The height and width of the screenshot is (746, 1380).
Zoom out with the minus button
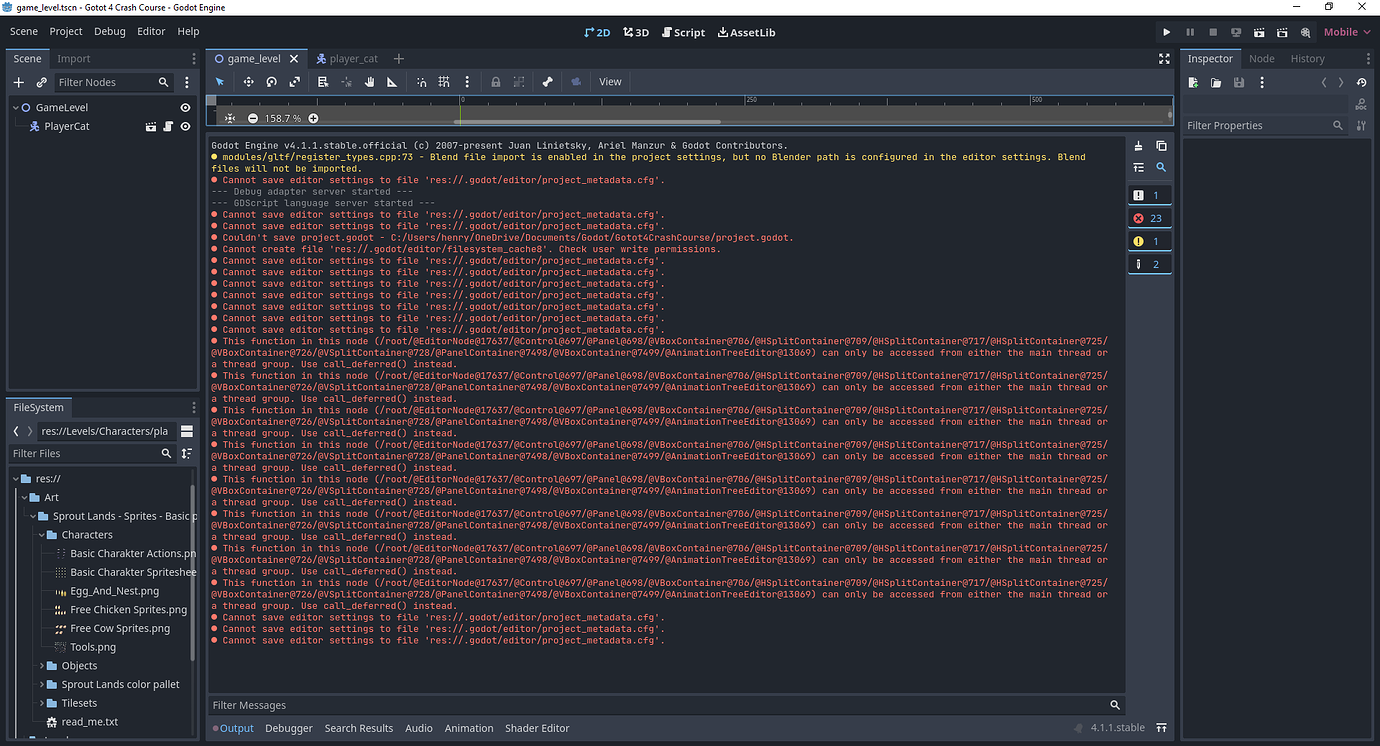tap(253, 118)
